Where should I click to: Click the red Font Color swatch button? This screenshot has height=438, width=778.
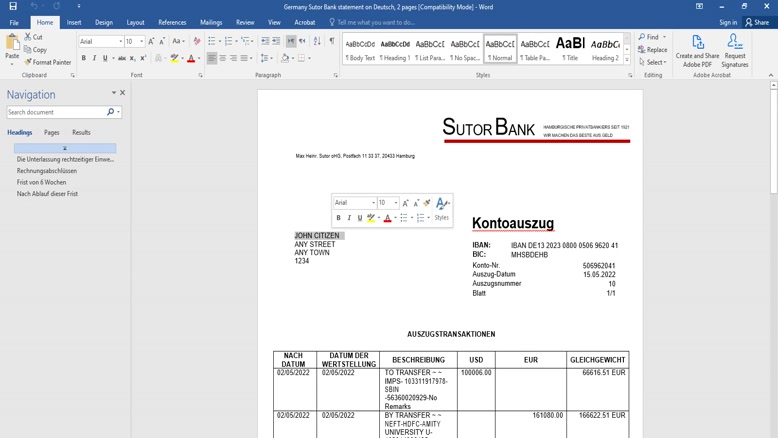click(190, 58)
